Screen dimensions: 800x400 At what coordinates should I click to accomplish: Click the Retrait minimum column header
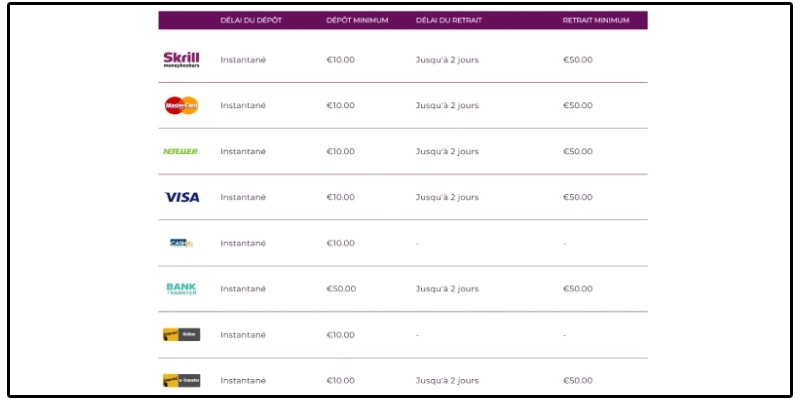point(596,20)
